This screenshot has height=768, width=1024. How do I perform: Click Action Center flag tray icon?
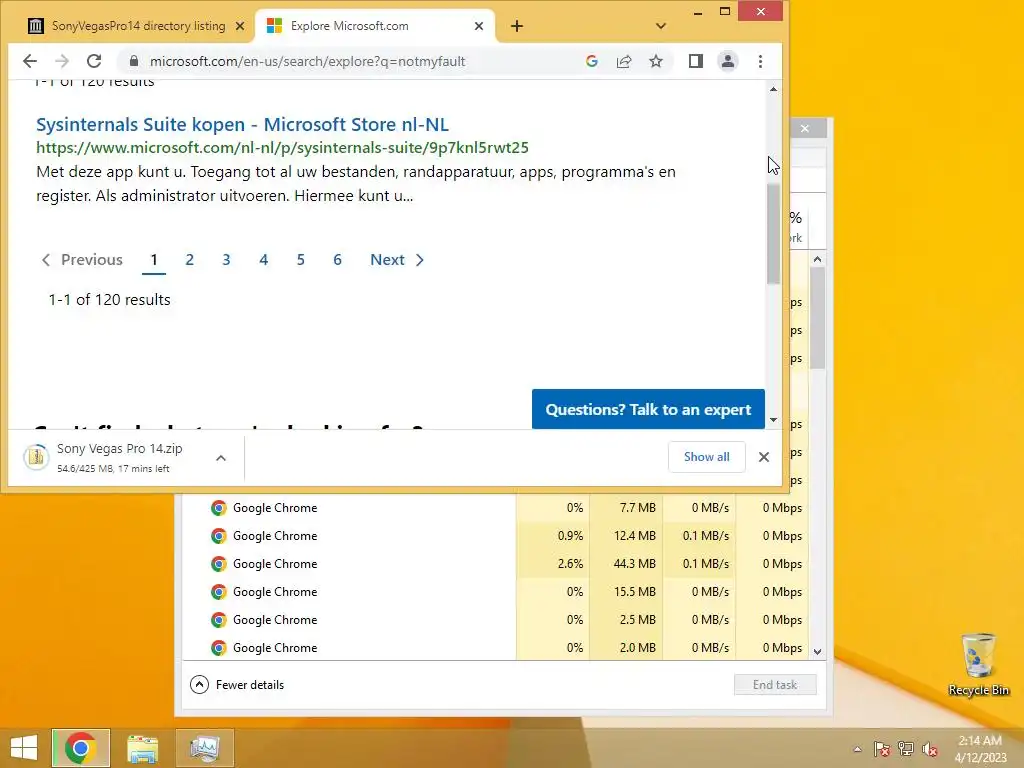[x=882, y=749]
